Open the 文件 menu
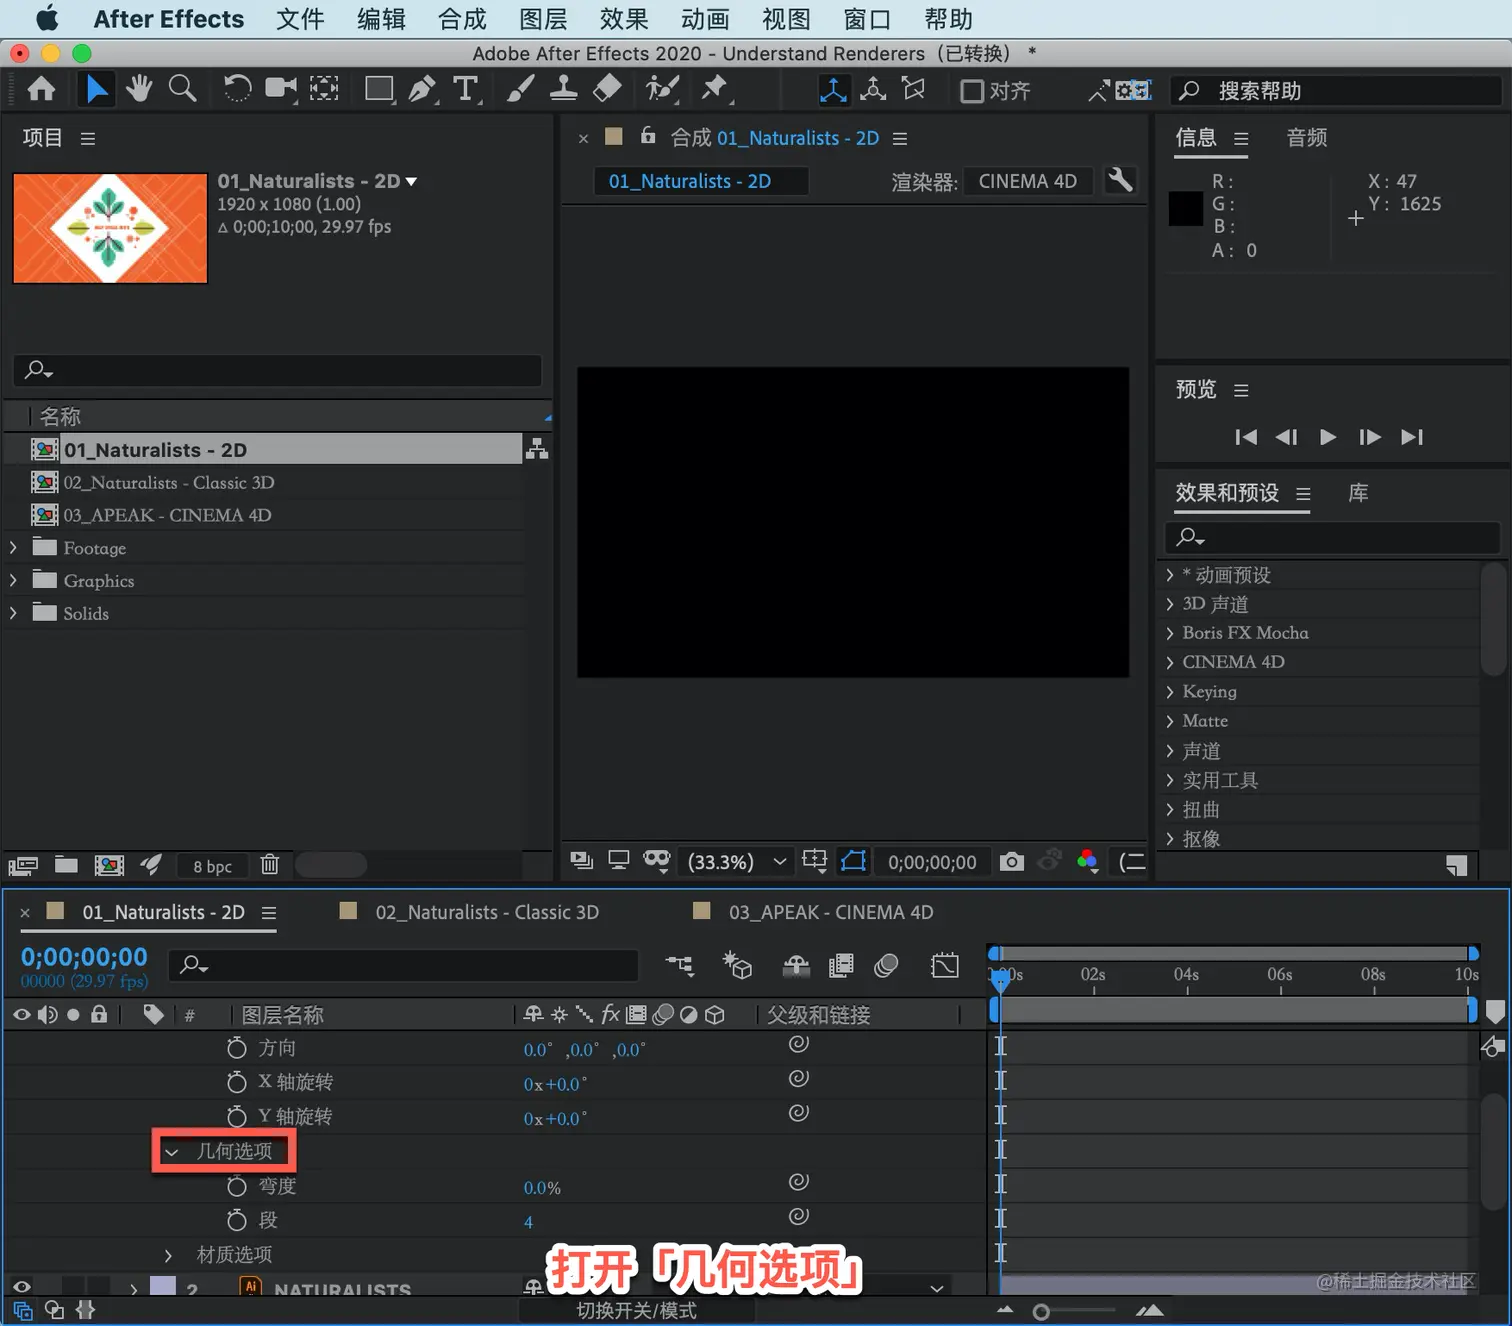Image resolution: width=1512 pixels, height=1326 pixels. click(300, 19)
